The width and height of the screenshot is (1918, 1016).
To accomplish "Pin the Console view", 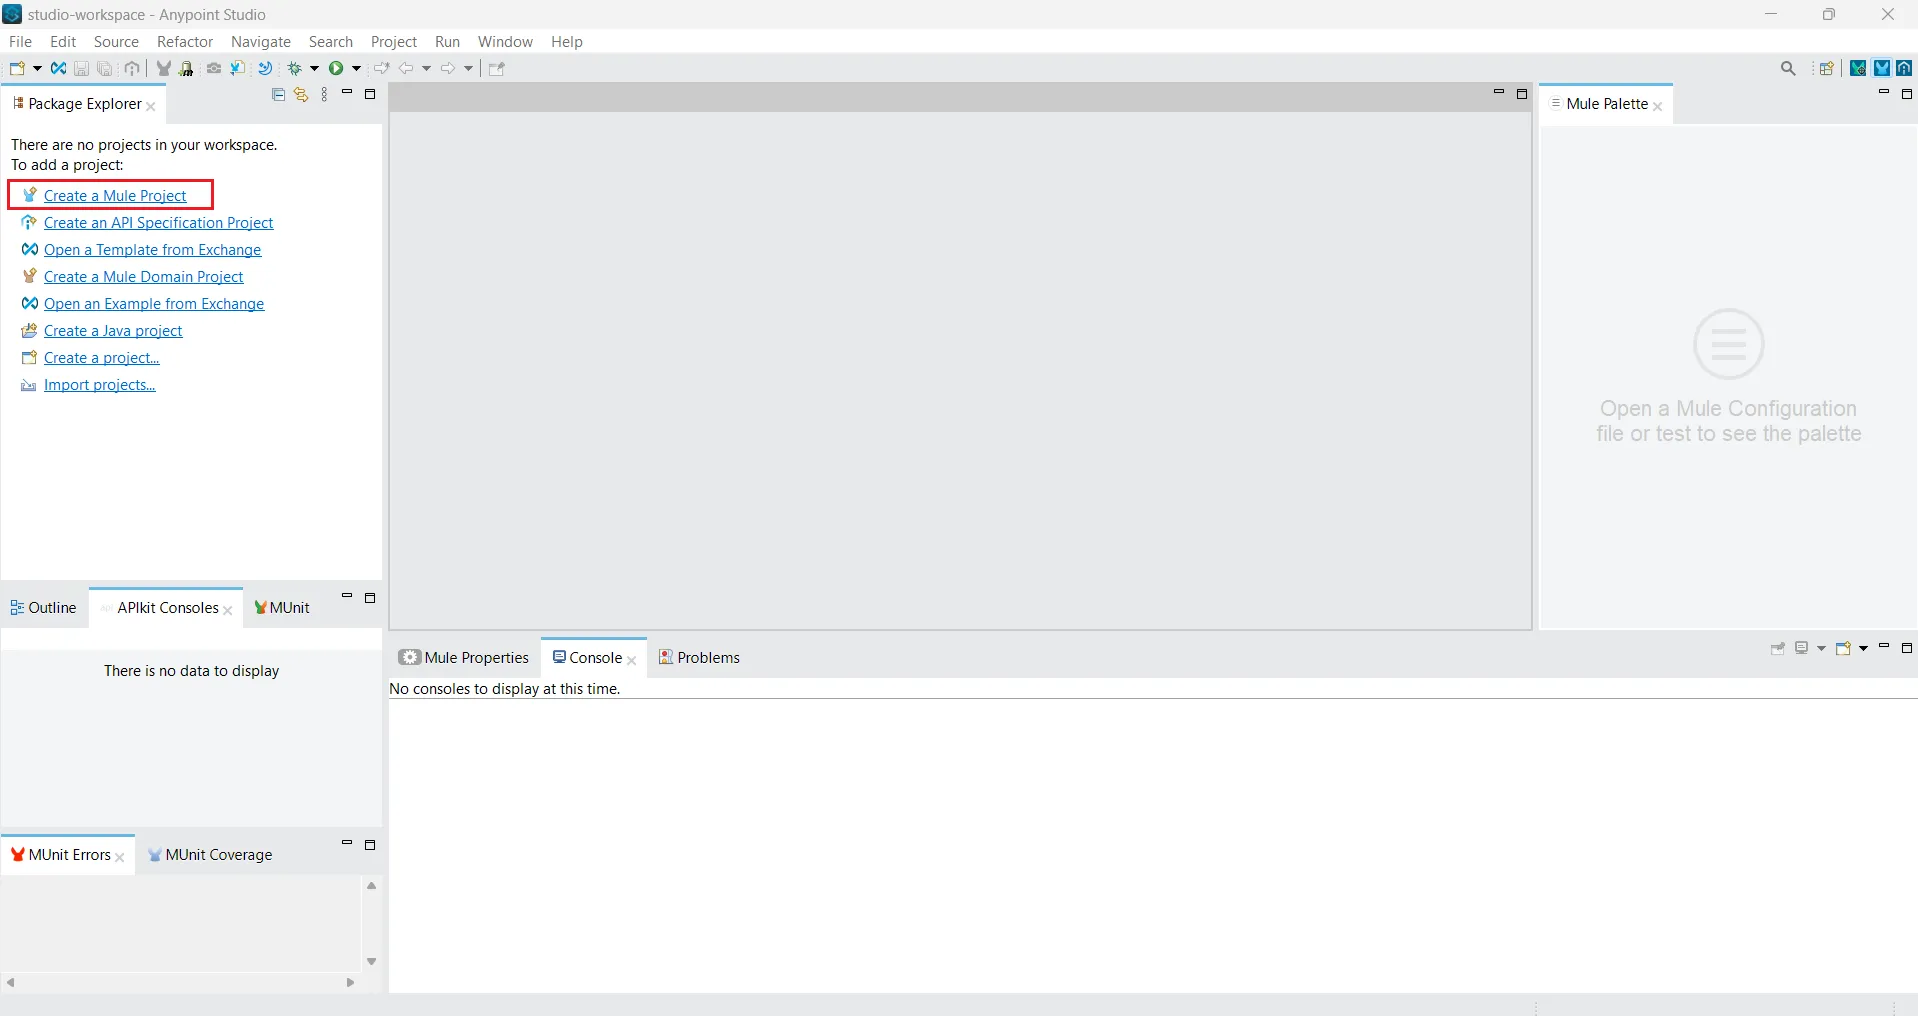I will coord(1778,648).
